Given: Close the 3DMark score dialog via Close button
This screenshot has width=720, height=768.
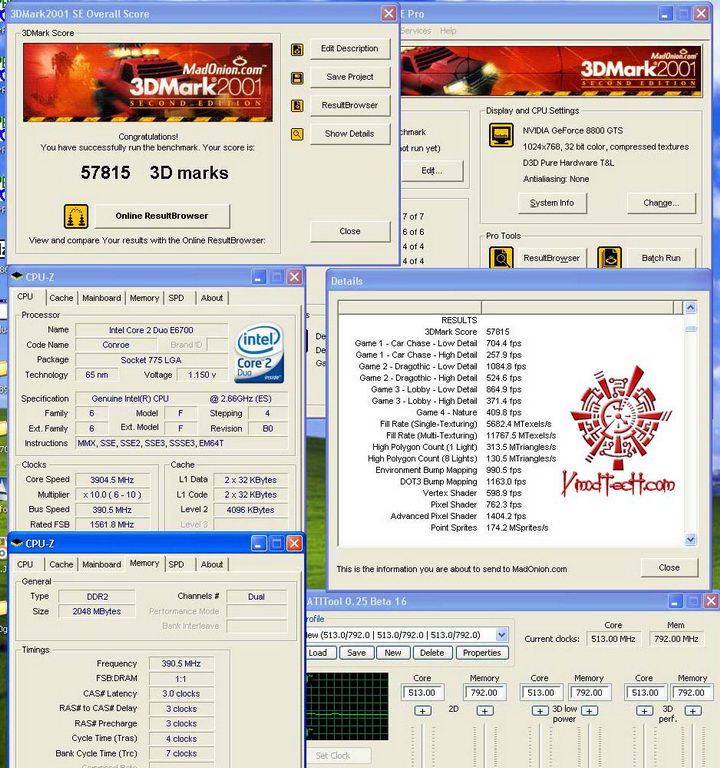Looking at the screenshot, I should tap(350, 231).
